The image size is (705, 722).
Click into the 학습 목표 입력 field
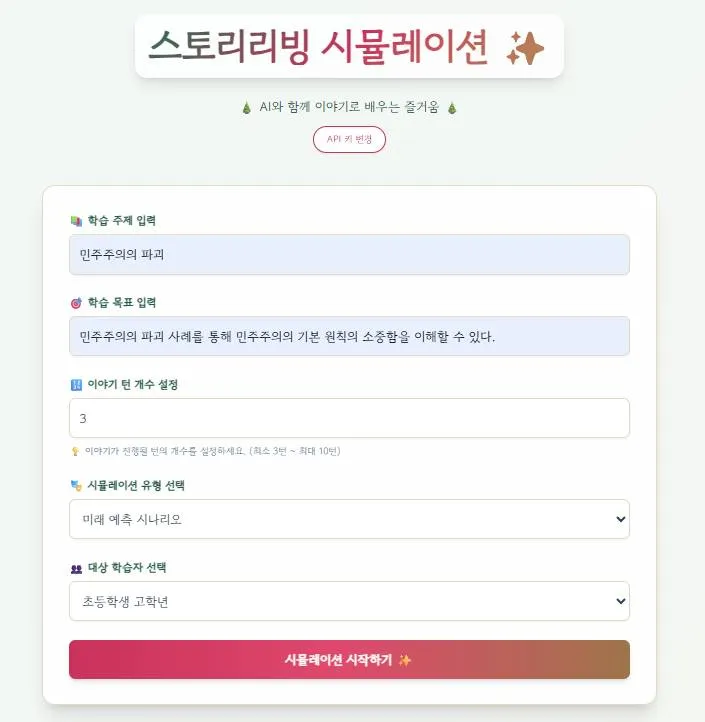(x=349, y=336)
